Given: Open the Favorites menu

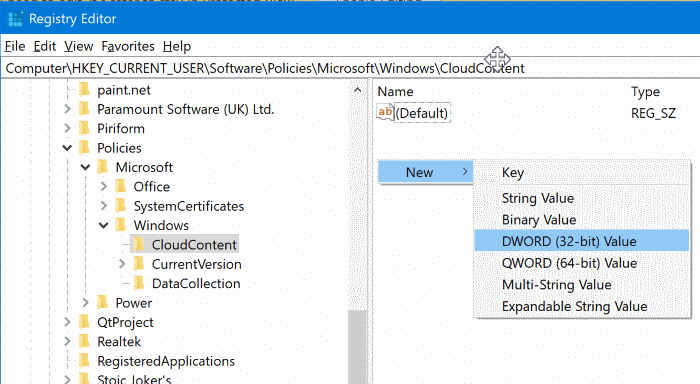Looking at the screenshot, I should click(128, 46).
